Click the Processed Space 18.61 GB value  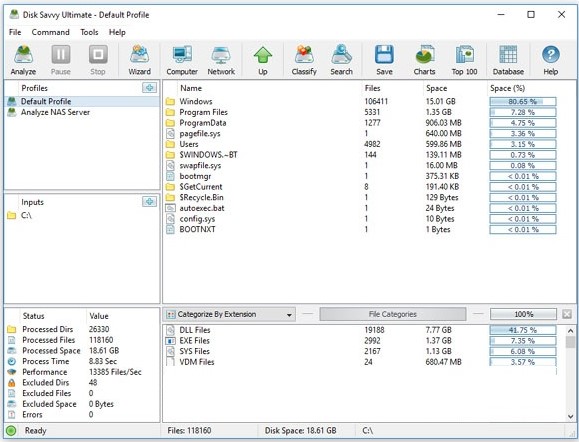[x=104, y=350]
